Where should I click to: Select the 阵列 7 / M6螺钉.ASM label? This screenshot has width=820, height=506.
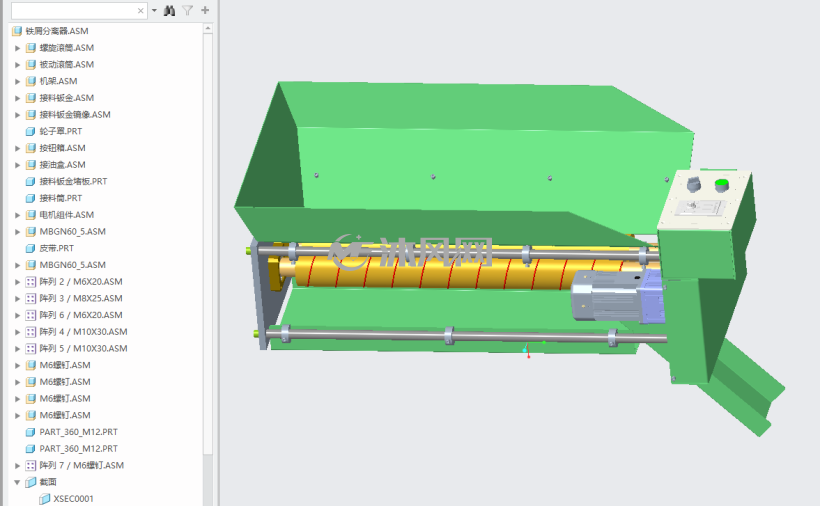pyautogui.click(x=82, y=465)
